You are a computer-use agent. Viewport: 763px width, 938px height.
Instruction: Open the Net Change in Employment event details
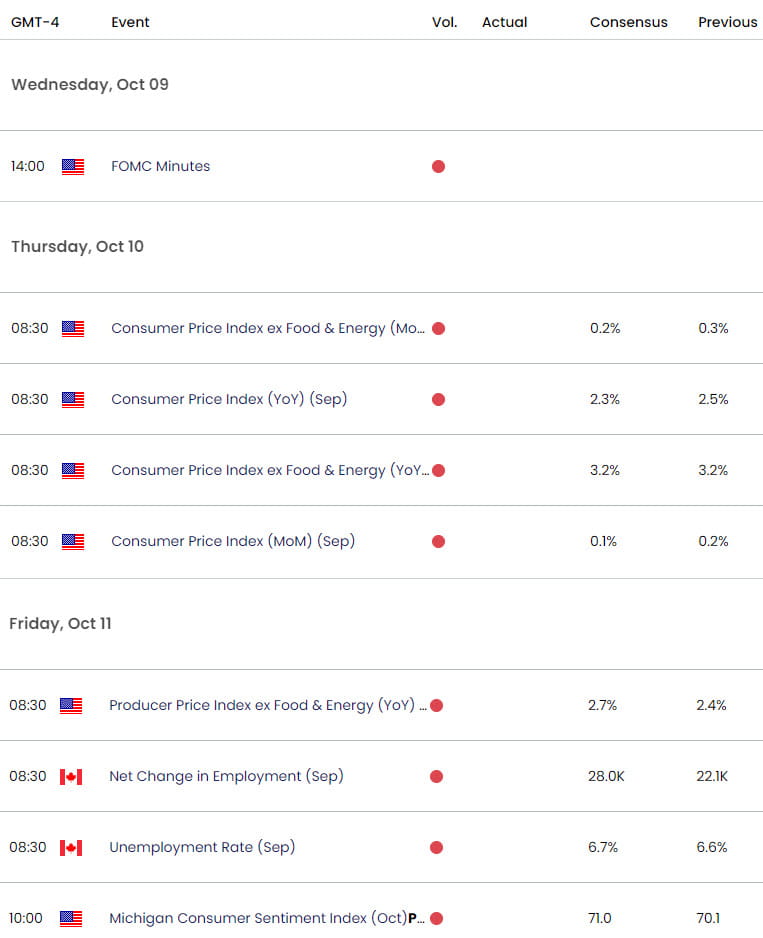click(226, 776)
